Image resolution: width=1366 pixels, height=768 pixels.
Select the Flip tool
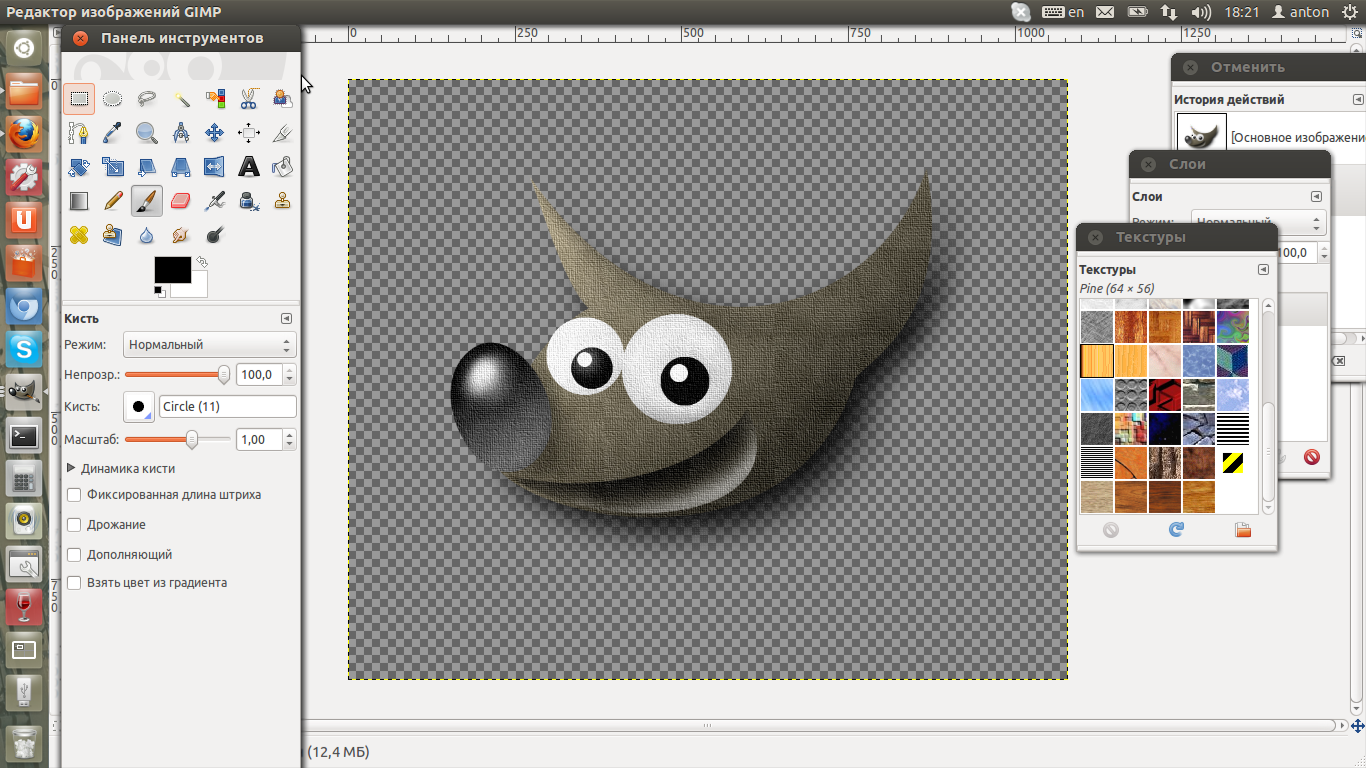pos(215,167)
